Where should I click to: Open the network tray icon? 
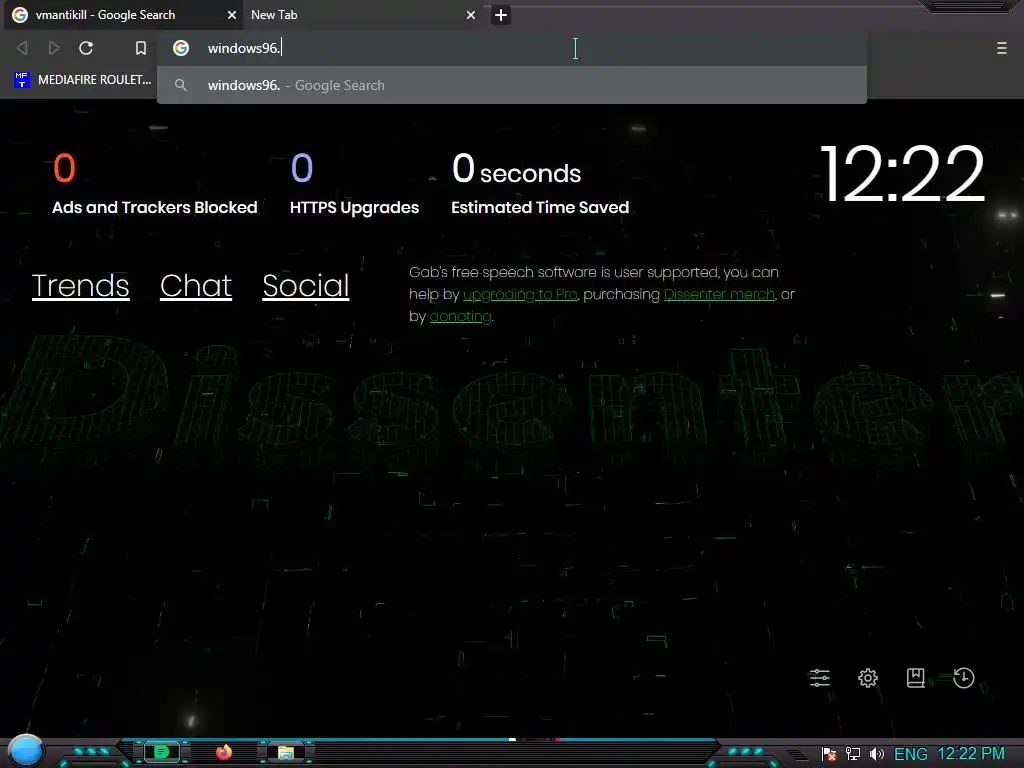click(x=853, y=754)
